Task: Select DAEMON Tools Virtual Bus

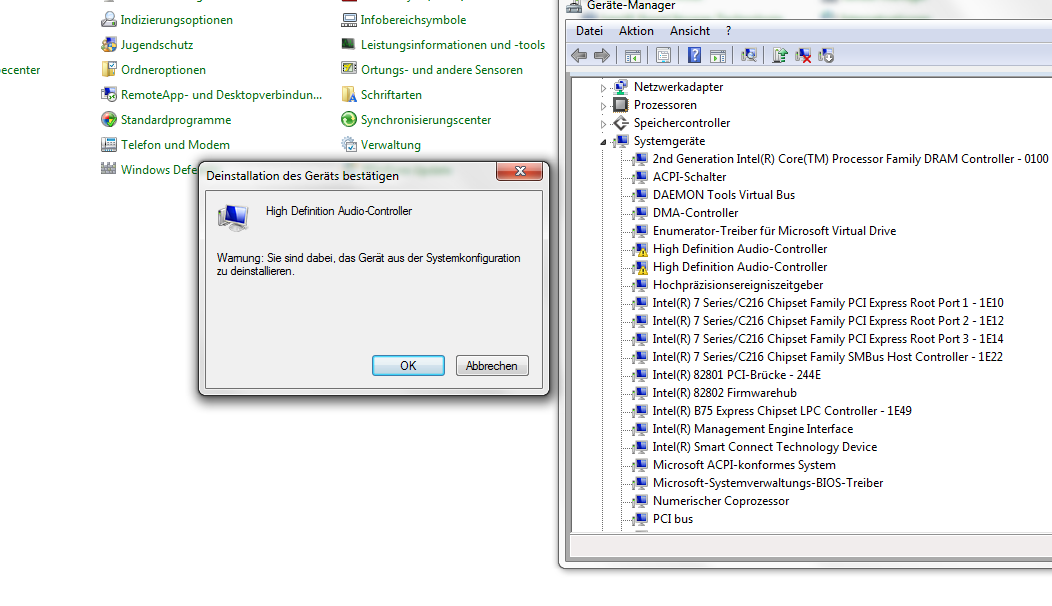Action: click(724, 195)
